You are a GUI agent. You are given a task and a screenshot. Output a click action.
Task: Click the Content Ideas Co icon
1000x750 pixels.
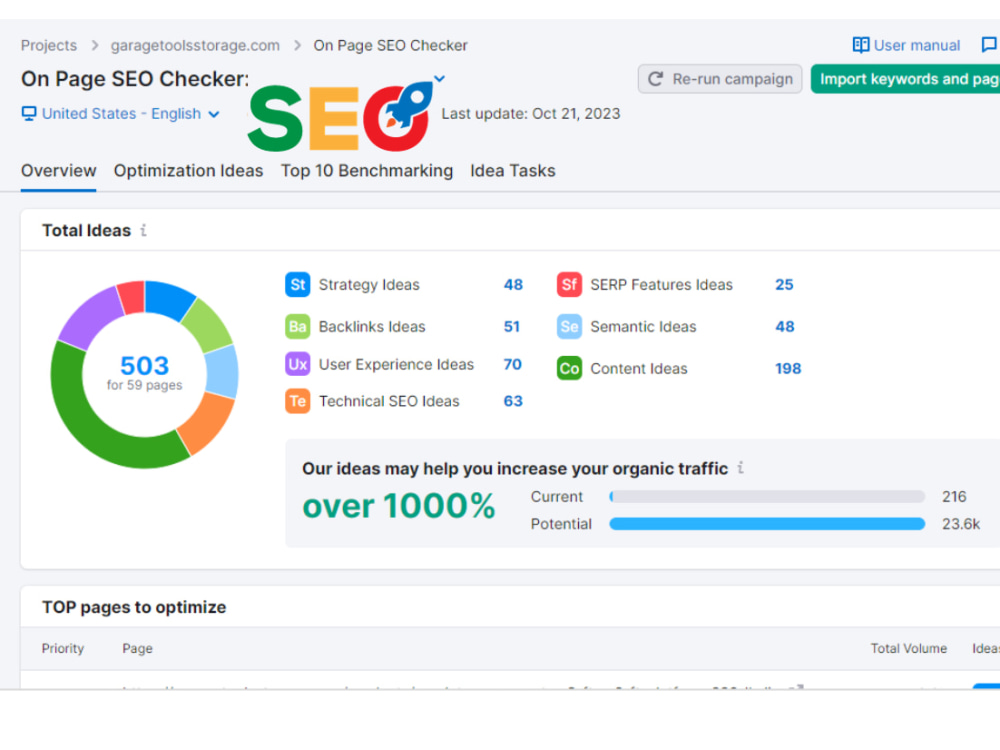569,369
